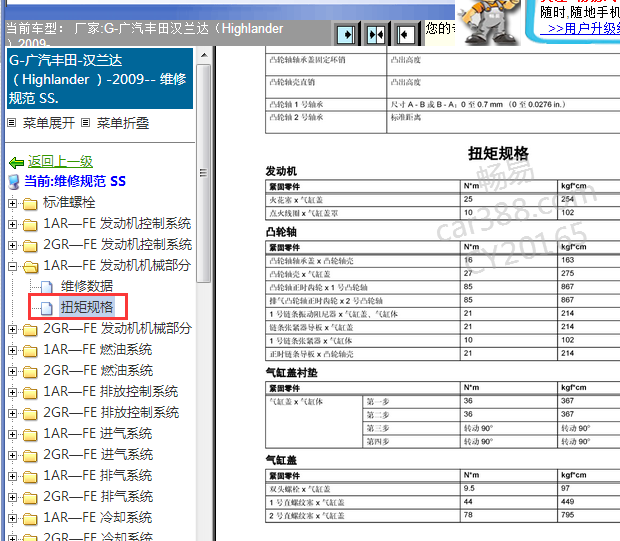Expand 1AR—FE 冷却系统 node
The image size is (620, 541).
pyautogui.click(x=12, y=518)
